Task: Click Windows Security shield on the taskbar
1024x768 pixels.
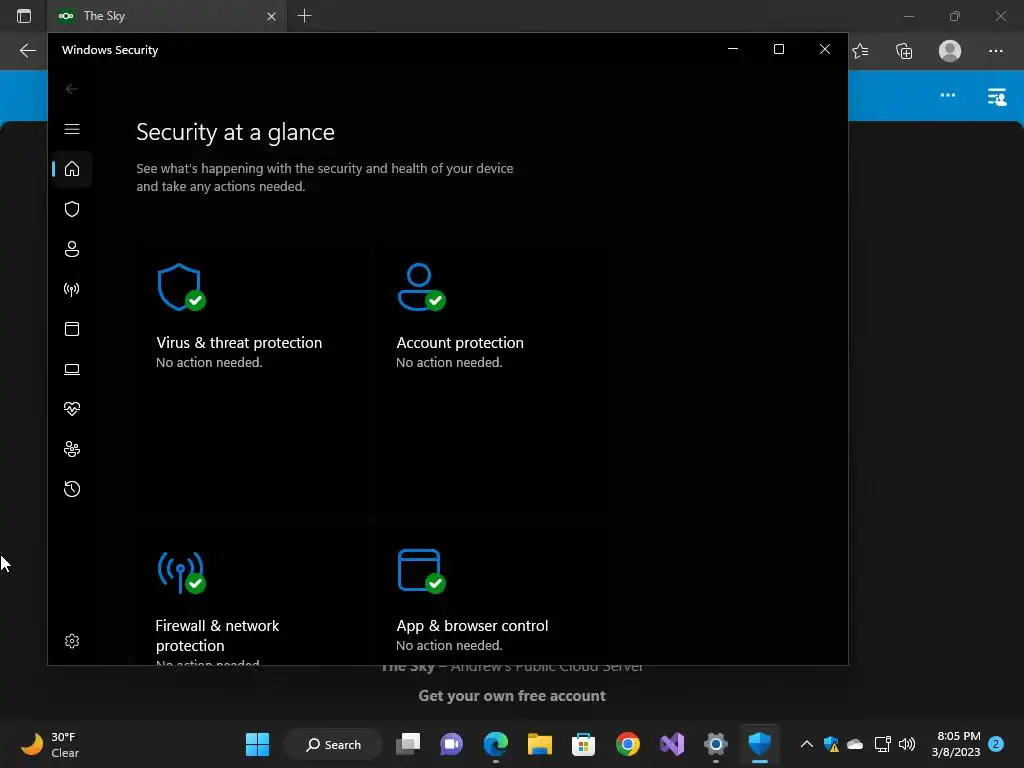Action: point(760,744)
